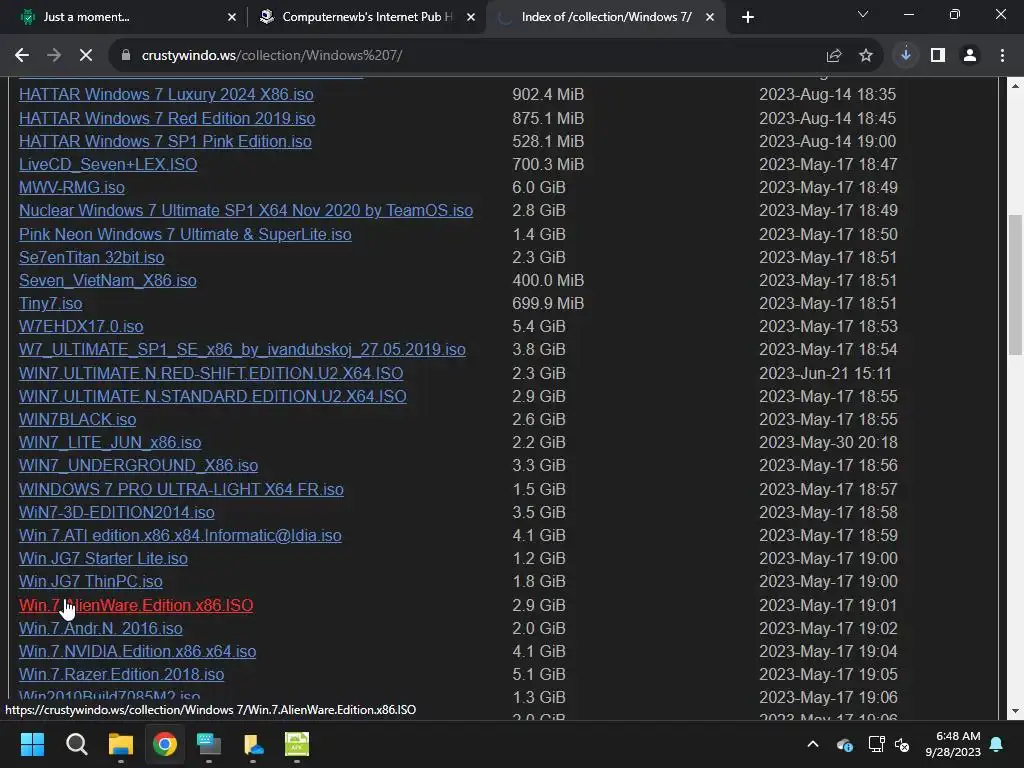Open the network tray icon
This screenshot has height=768, width=1024.
[x=876, y=744]
